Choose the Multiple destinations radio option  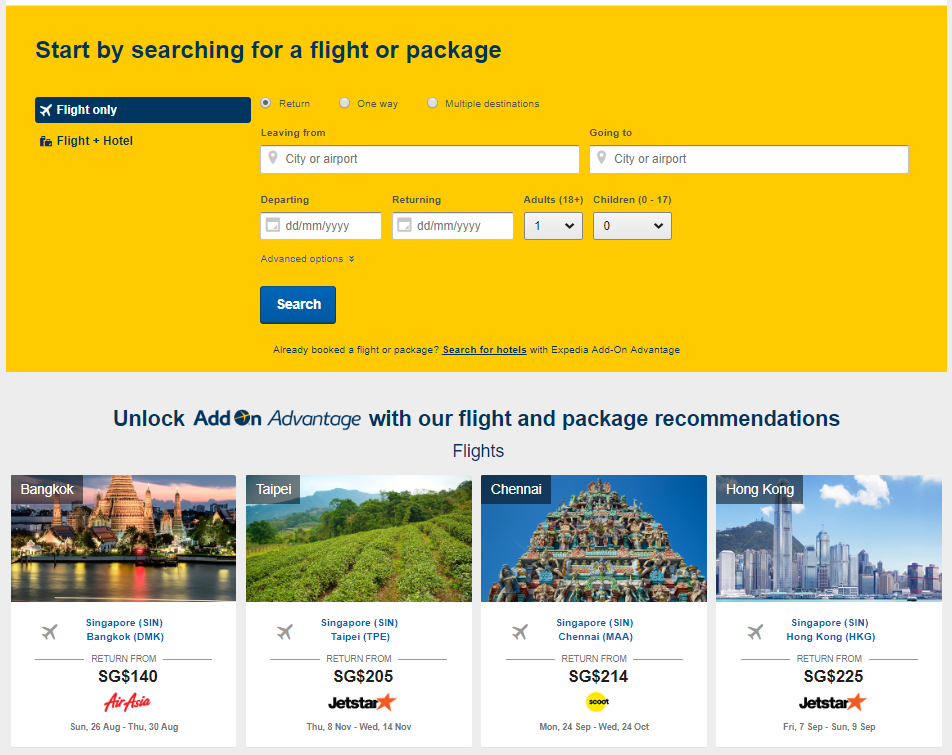pyautogui.click(x=433, y=103)
